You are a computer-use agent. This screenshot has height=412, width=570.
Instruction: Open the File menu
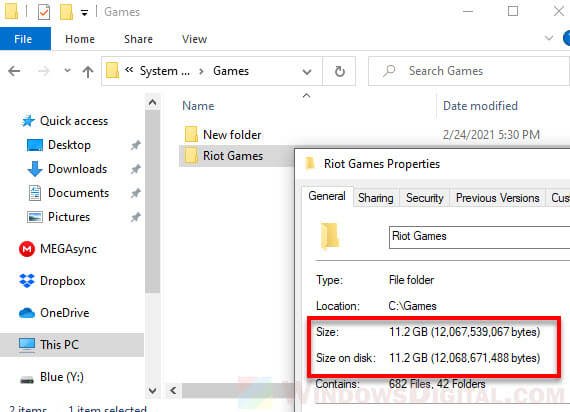[x=23, y=39]
